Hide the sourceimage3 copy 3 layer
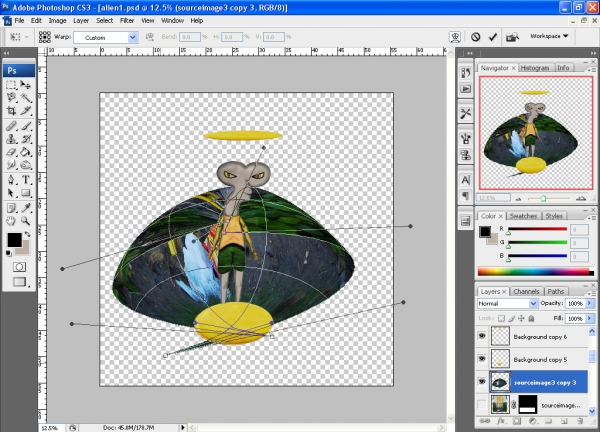 click(x=482, y=382)
